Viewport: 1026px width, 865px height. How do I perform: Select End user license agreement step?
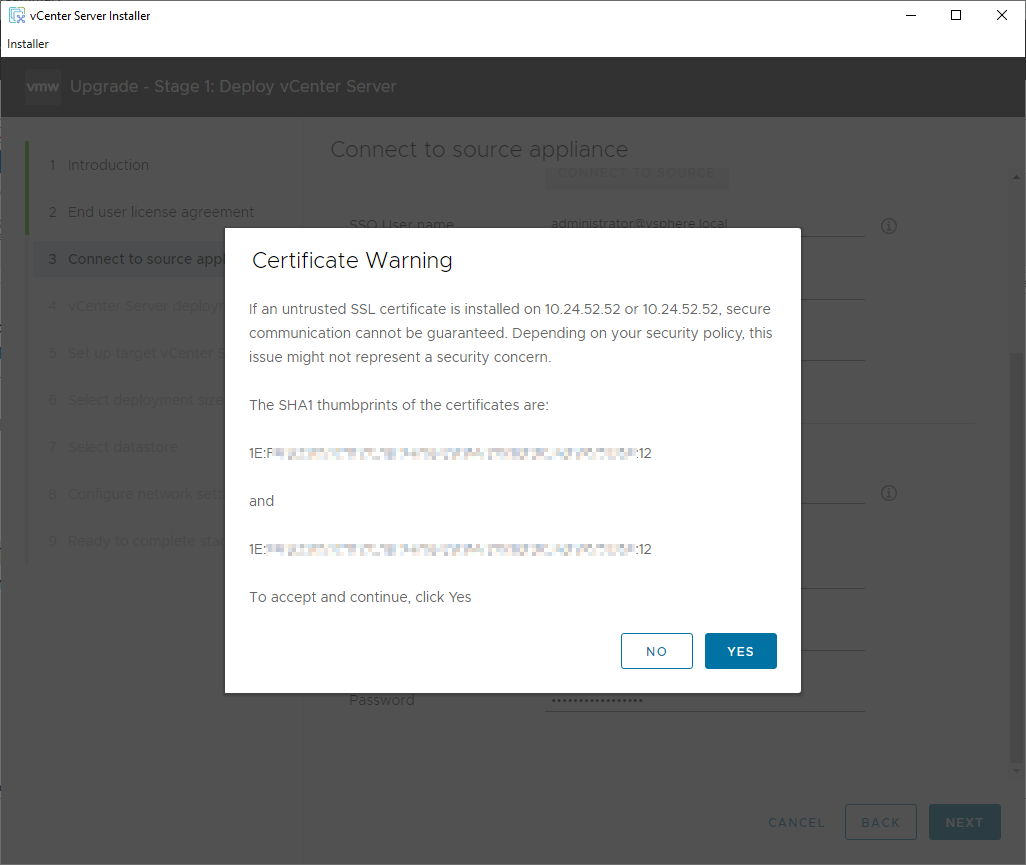coord(160,212)
